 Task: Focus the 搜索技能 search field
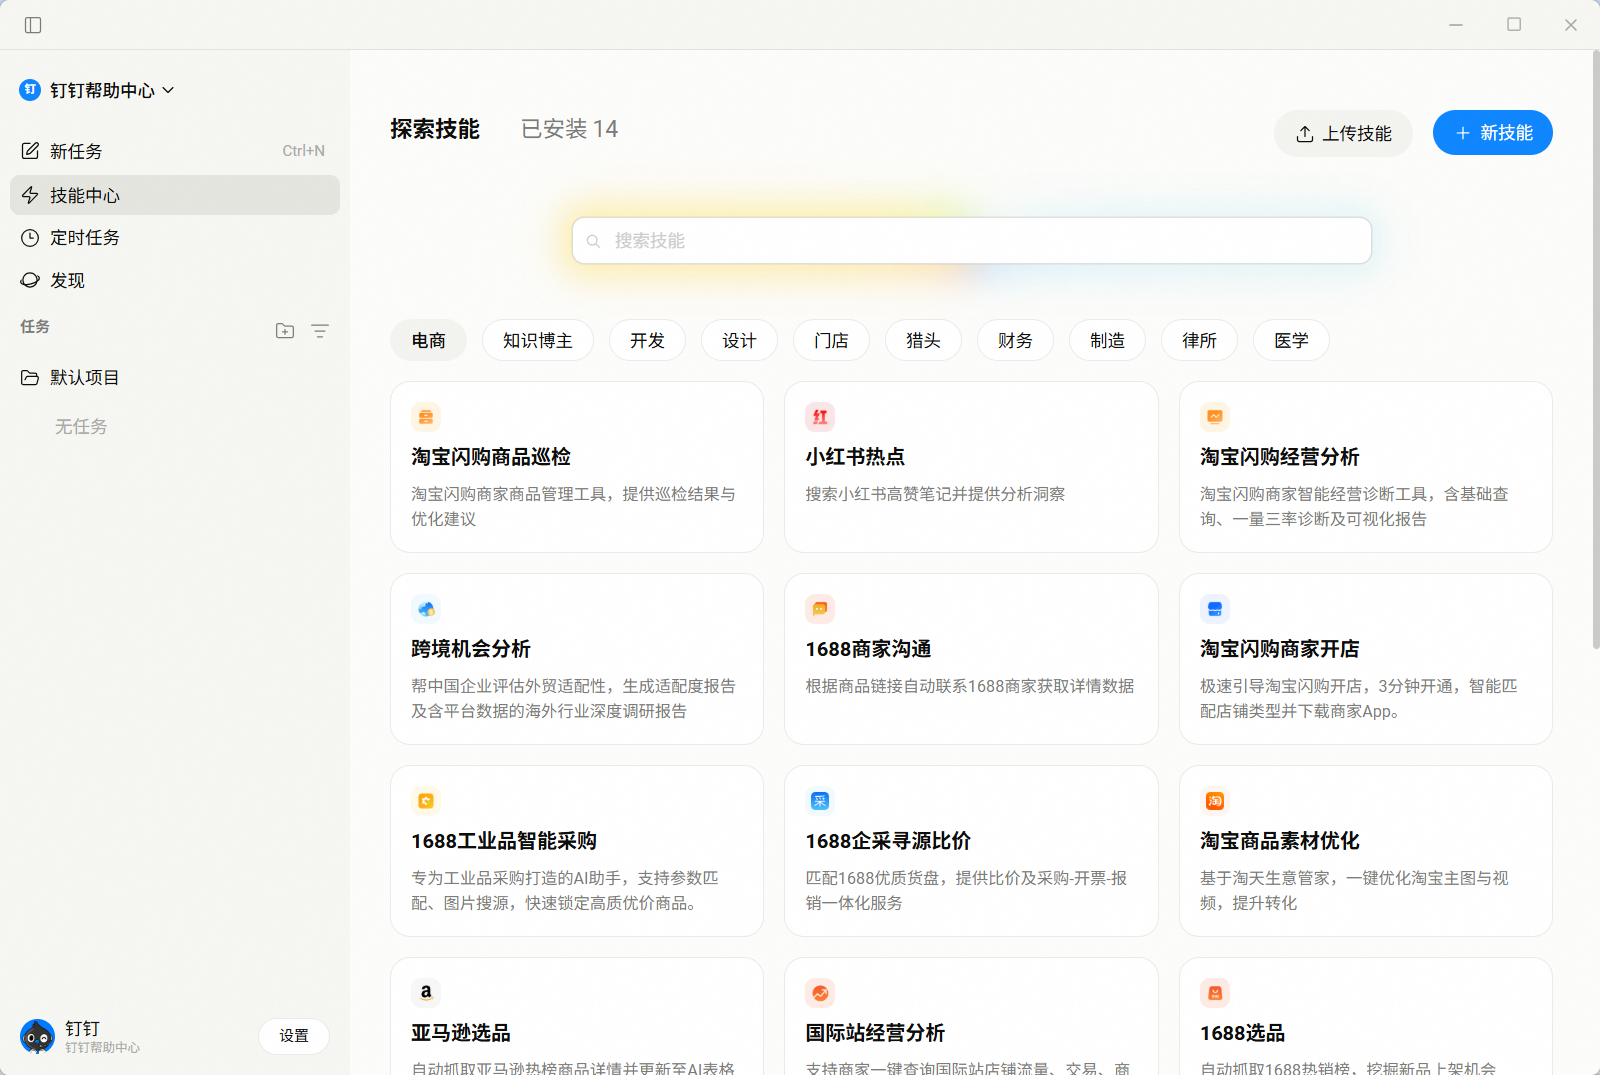click(972, 241)
